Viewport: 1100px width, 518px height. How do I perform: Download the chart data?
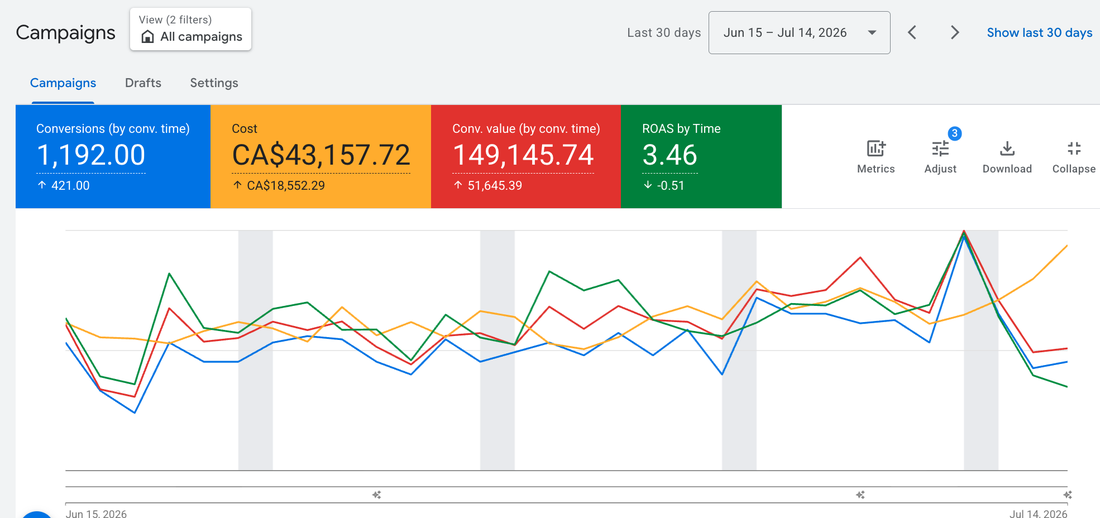pyautogui.click(x=1007, y=157)
